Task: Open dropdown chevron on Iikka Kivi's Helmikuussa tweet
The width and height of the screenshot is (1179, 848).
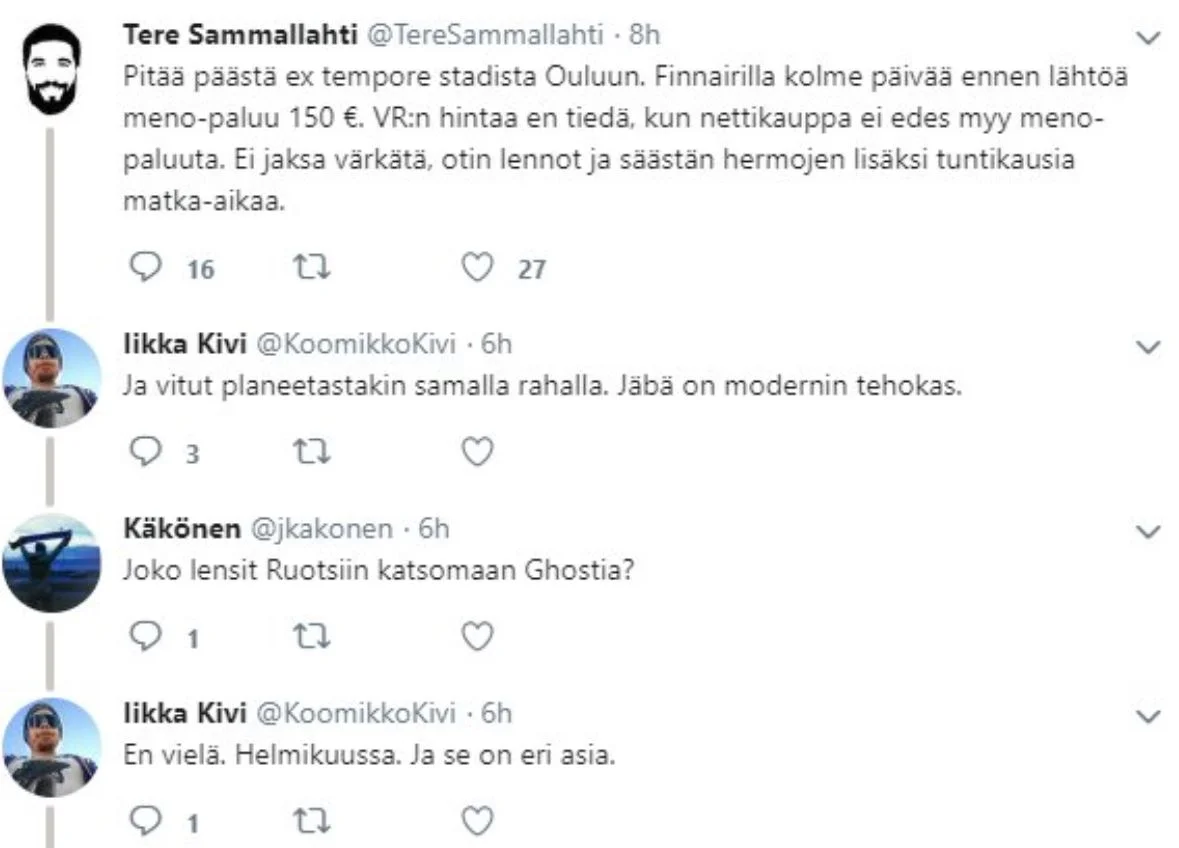Action: (x=1149, y=715)
